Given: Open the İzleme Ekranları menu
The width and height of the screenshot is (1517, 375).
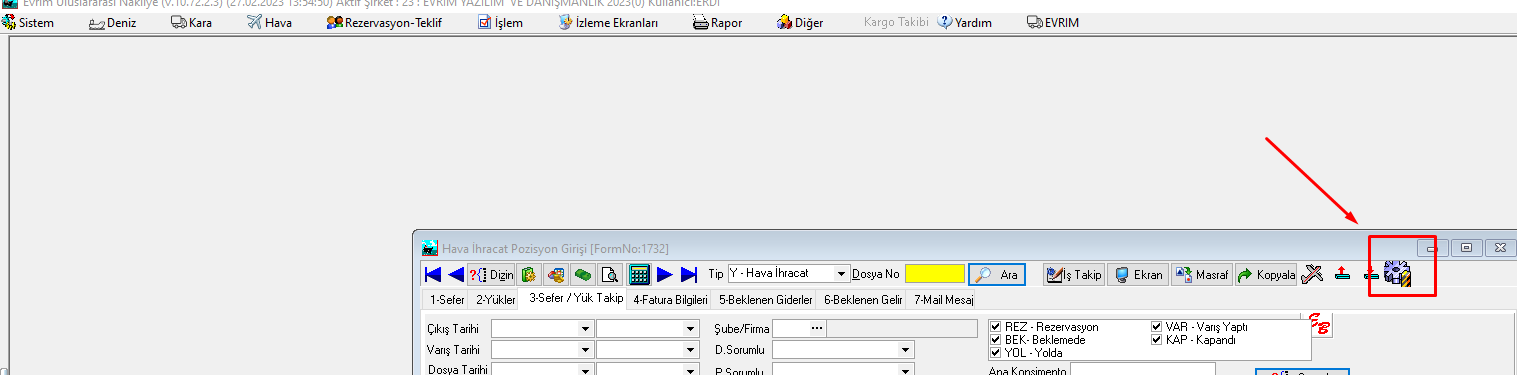Looking at the screenshot, I should click(x=608, y=22).
